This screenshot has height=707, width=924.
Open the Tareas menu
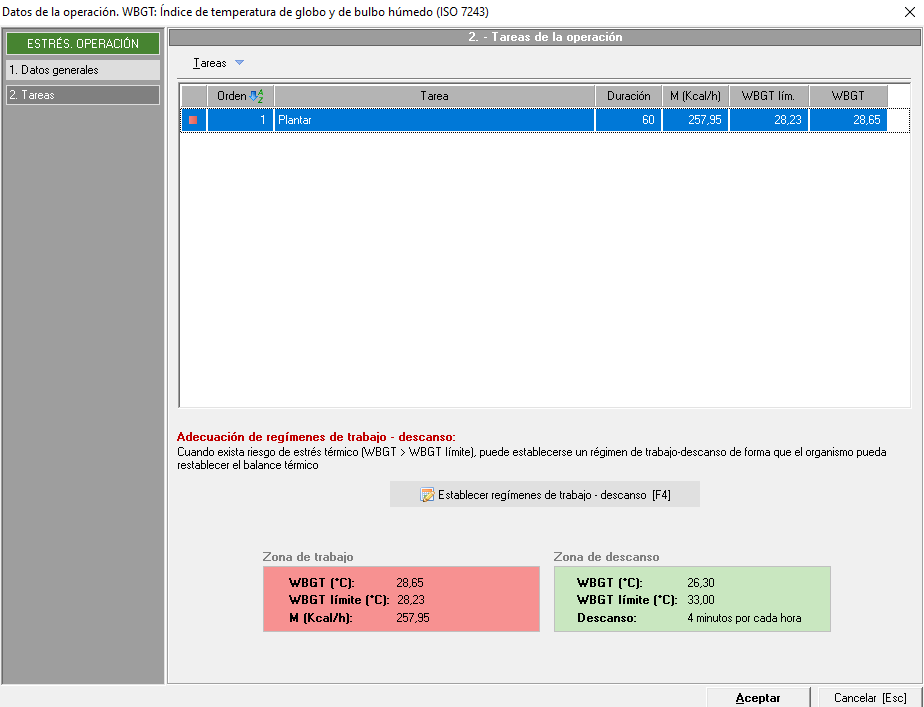click(x=210, y=63)
